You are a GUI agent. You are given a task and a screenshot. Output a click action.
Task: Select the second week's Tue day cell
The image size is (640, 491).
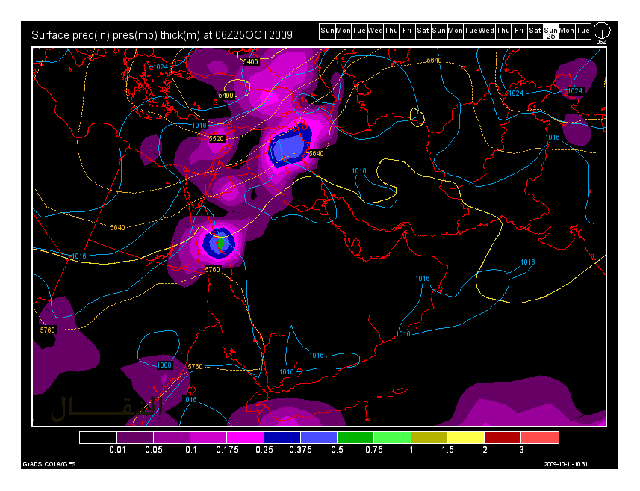point(471,31)
